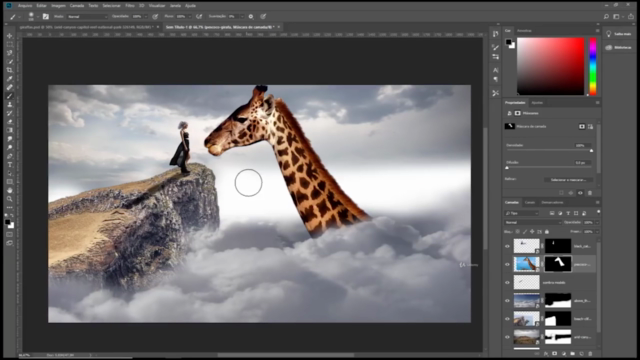Select the Type tool
640x360 pixels.
10,164
